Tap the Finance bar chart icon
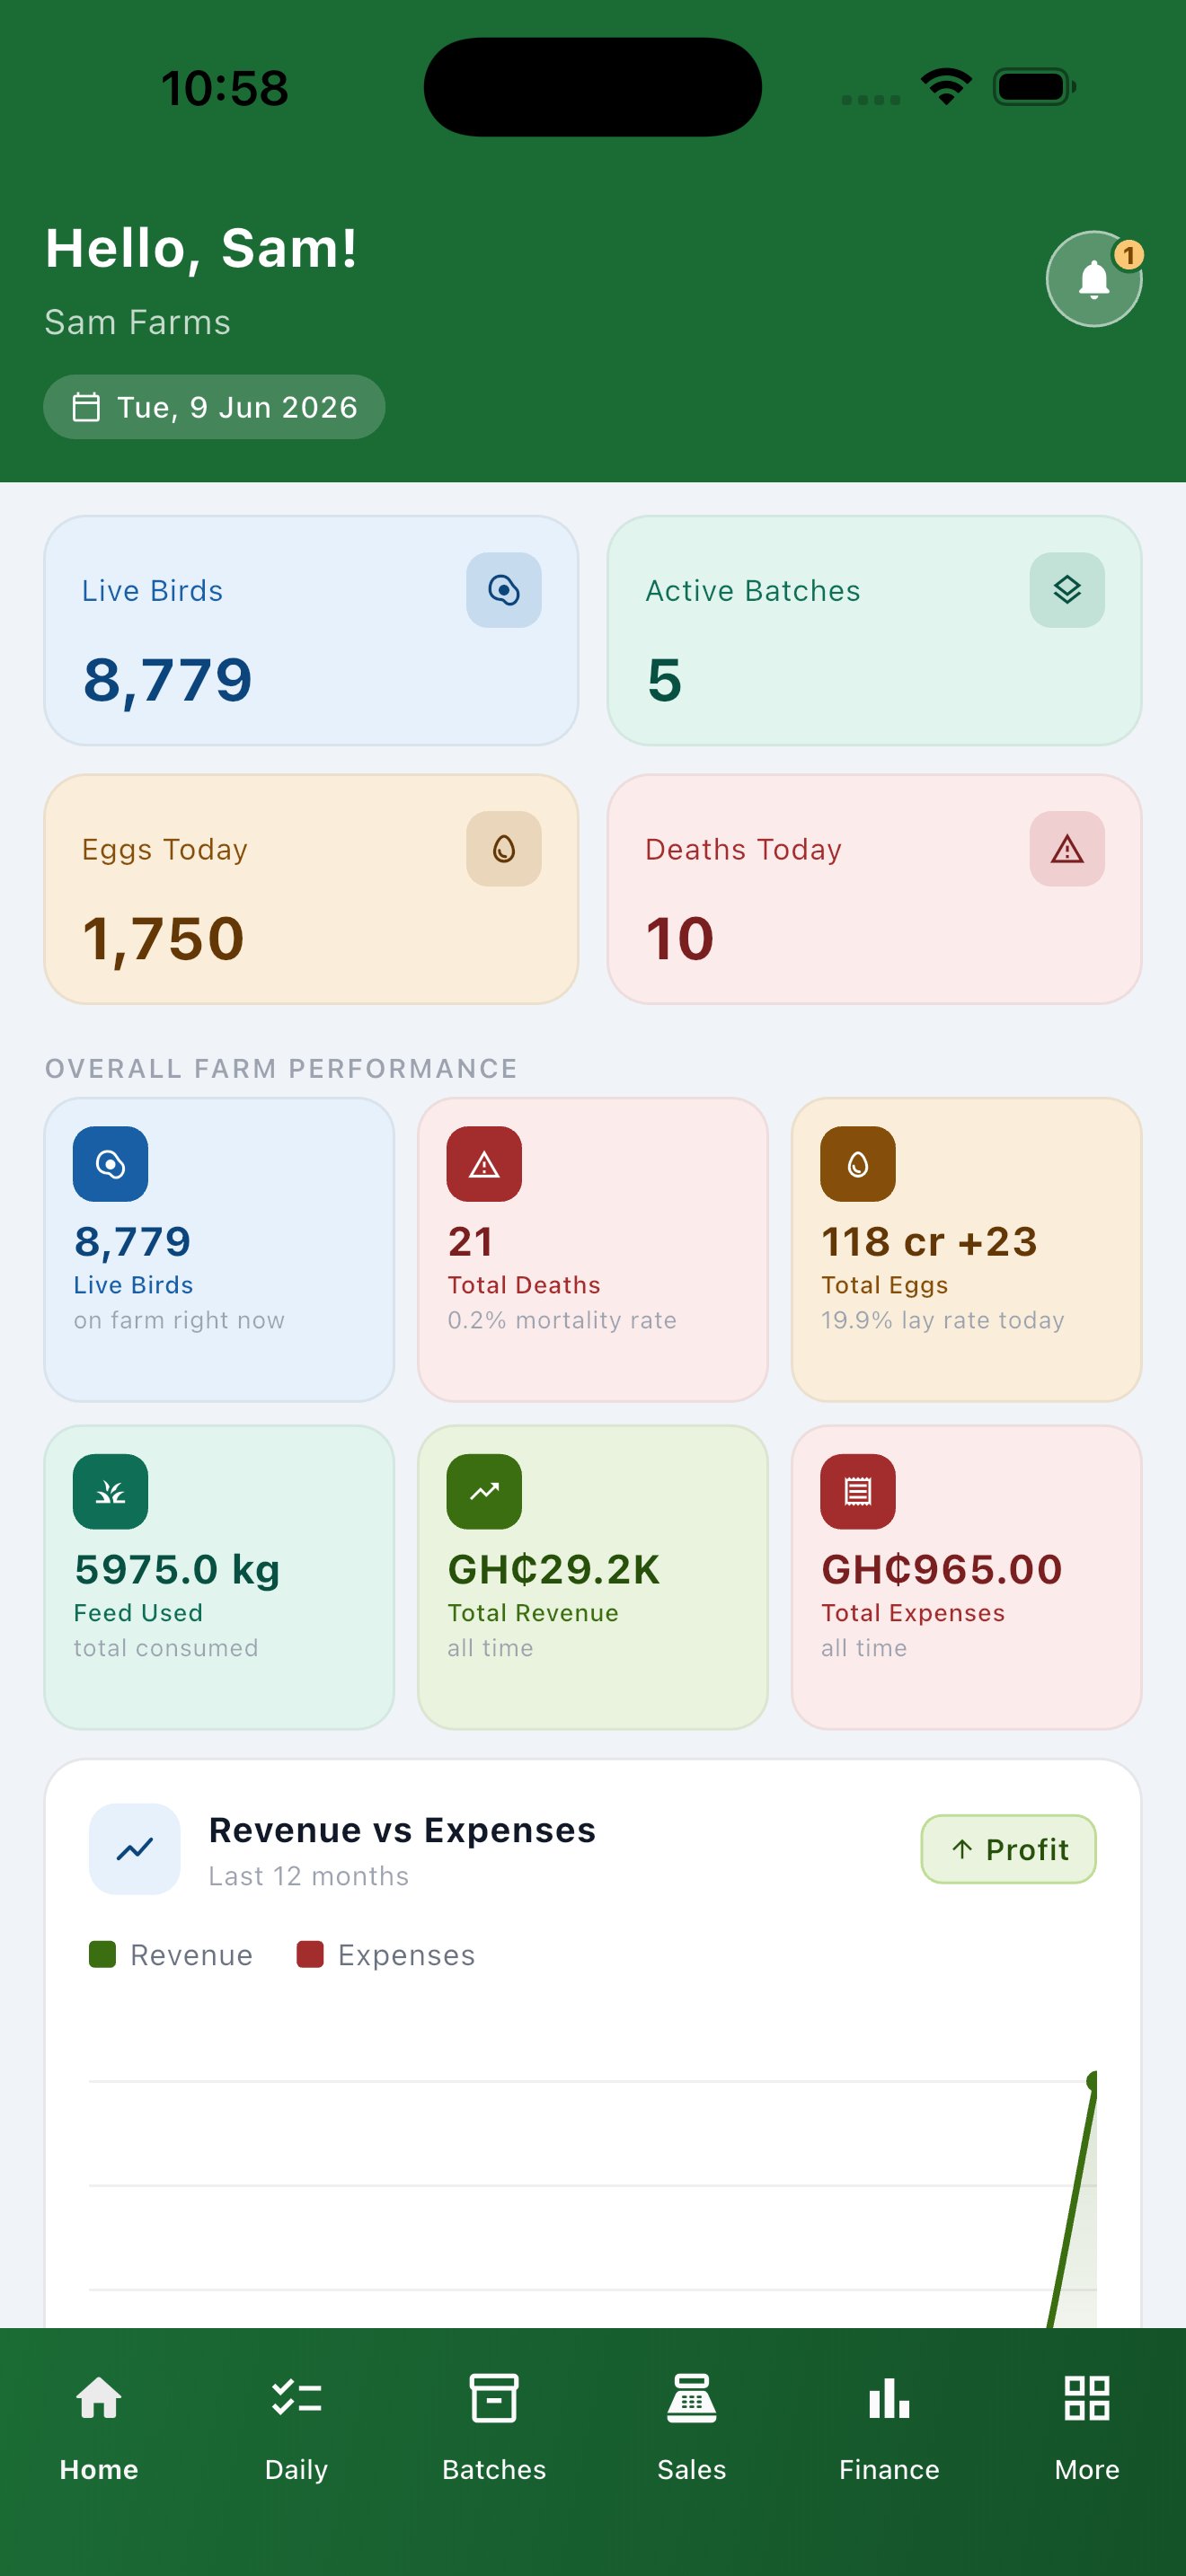Screen dimensions: 1186x2576 click(889, 2398)
